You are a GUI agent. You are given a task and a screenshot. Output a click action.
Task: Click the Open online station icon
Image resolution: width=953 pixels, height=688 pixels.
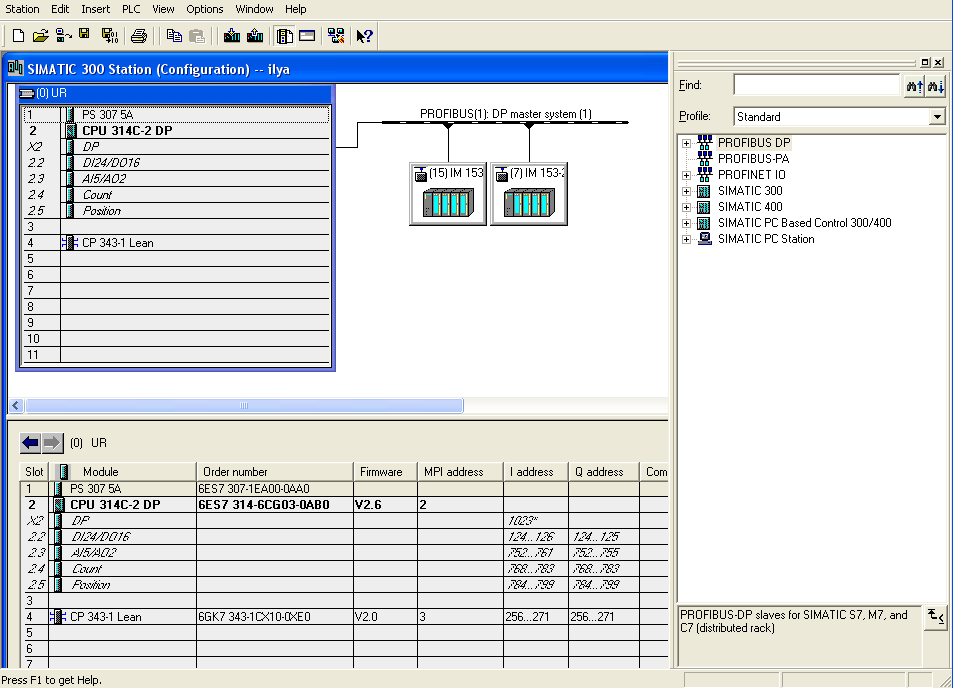coord(63,36)
